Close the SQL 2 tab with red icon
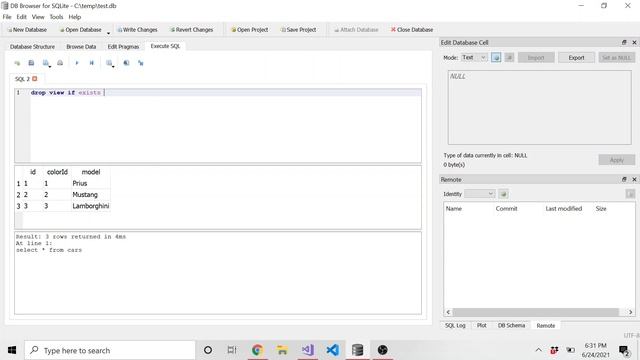The image size is (640, 360). click(x=35, y=78)
